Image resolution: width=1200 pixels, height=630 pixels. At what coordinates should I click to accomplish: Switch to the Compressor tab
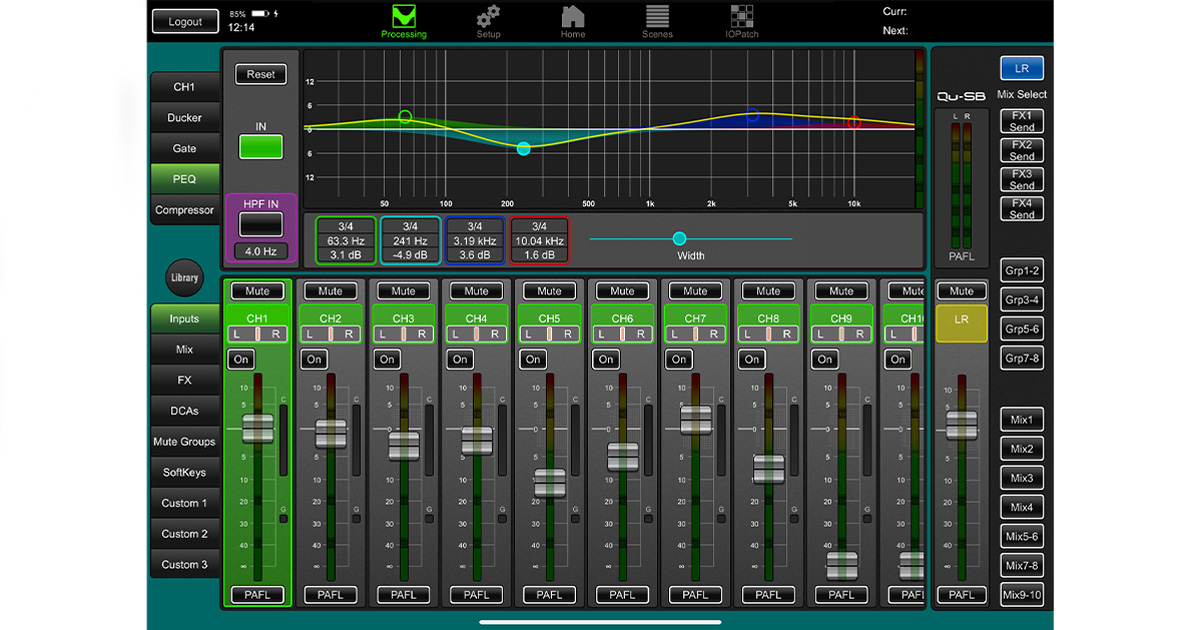point(184,211)
